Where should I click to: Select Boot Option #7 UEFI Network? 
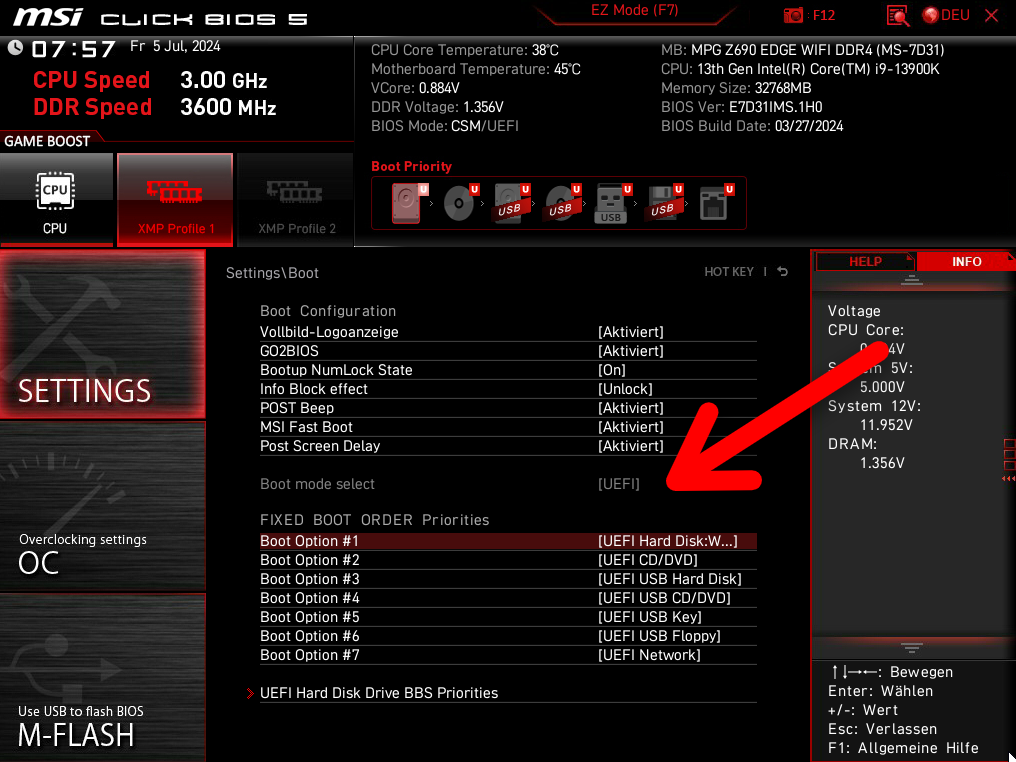pyautogui.click(x=508, y=655)
